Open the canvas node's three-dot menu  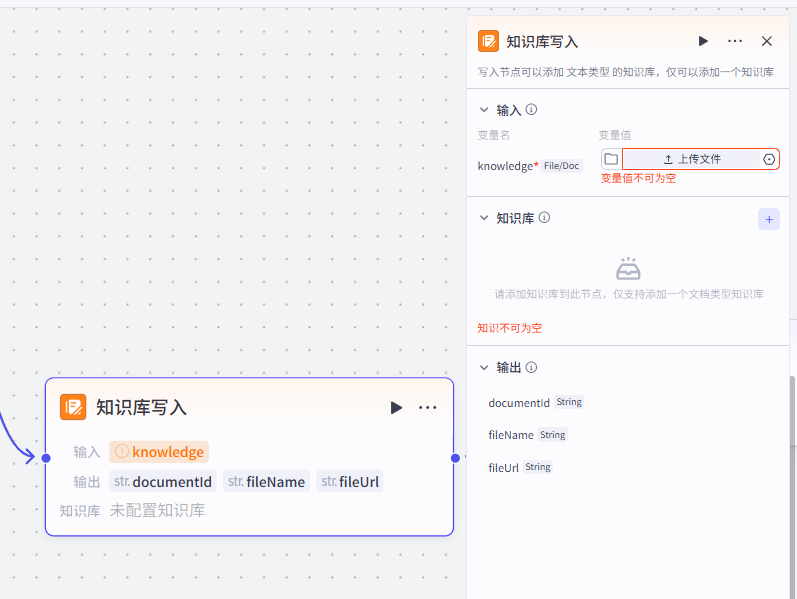click(x=428, y=407)
